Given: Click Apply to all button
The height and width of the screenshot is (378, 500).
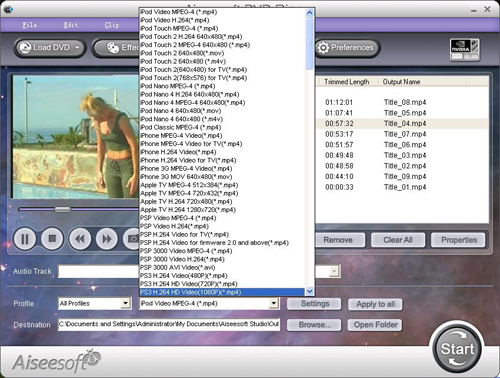Looking at the screenshot, I should [375, 304].
